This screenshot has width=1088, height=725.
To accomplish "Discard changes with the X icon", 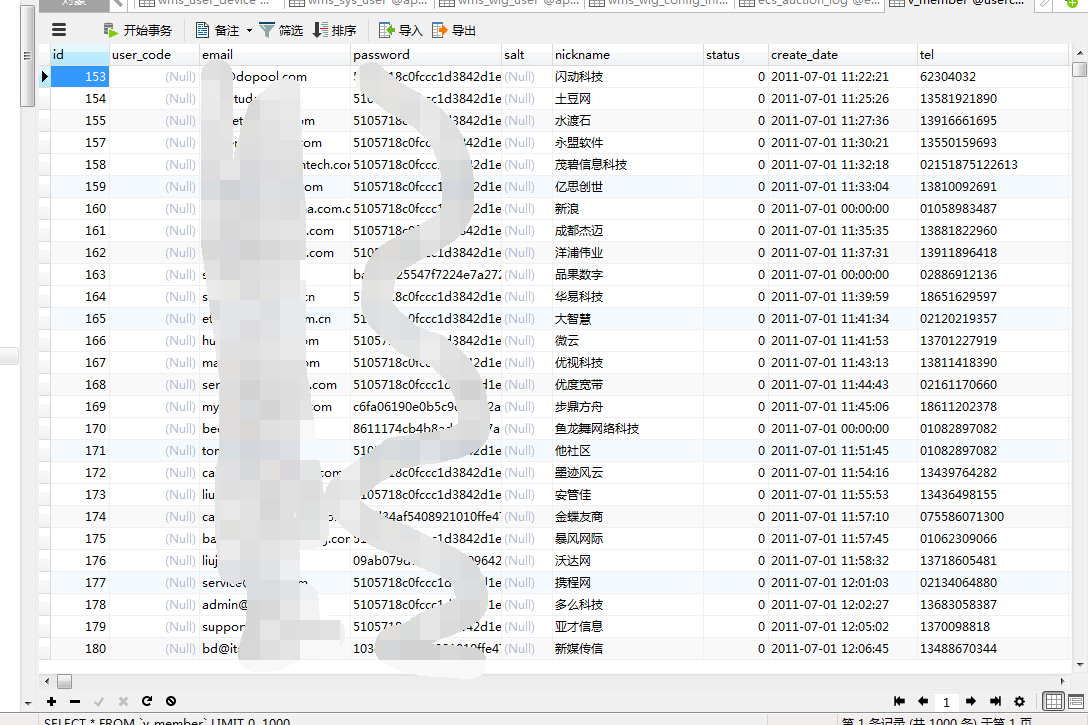I will pyautogui.click(x=124, y=701).
